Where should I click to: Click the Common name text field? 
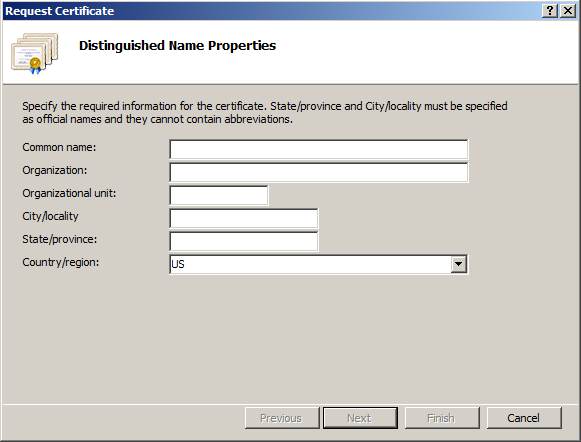click(319, 149)
